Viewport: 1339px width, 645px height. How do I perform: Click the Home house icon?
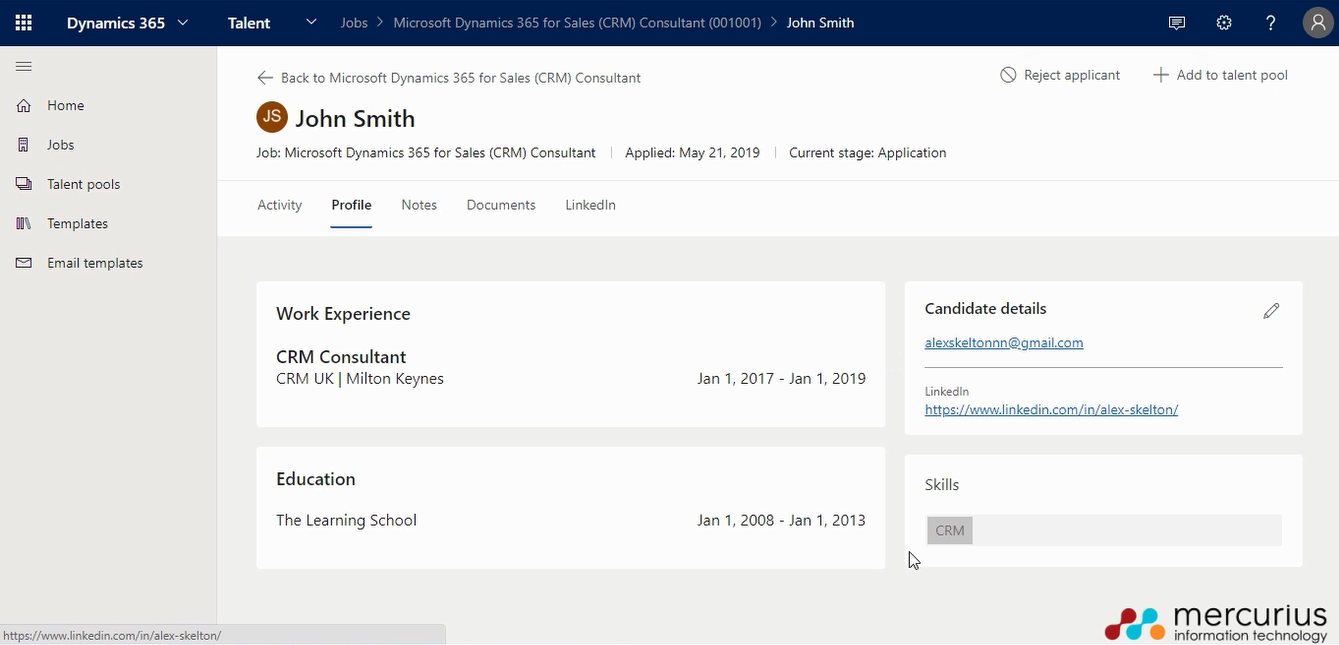pos(24,105)
